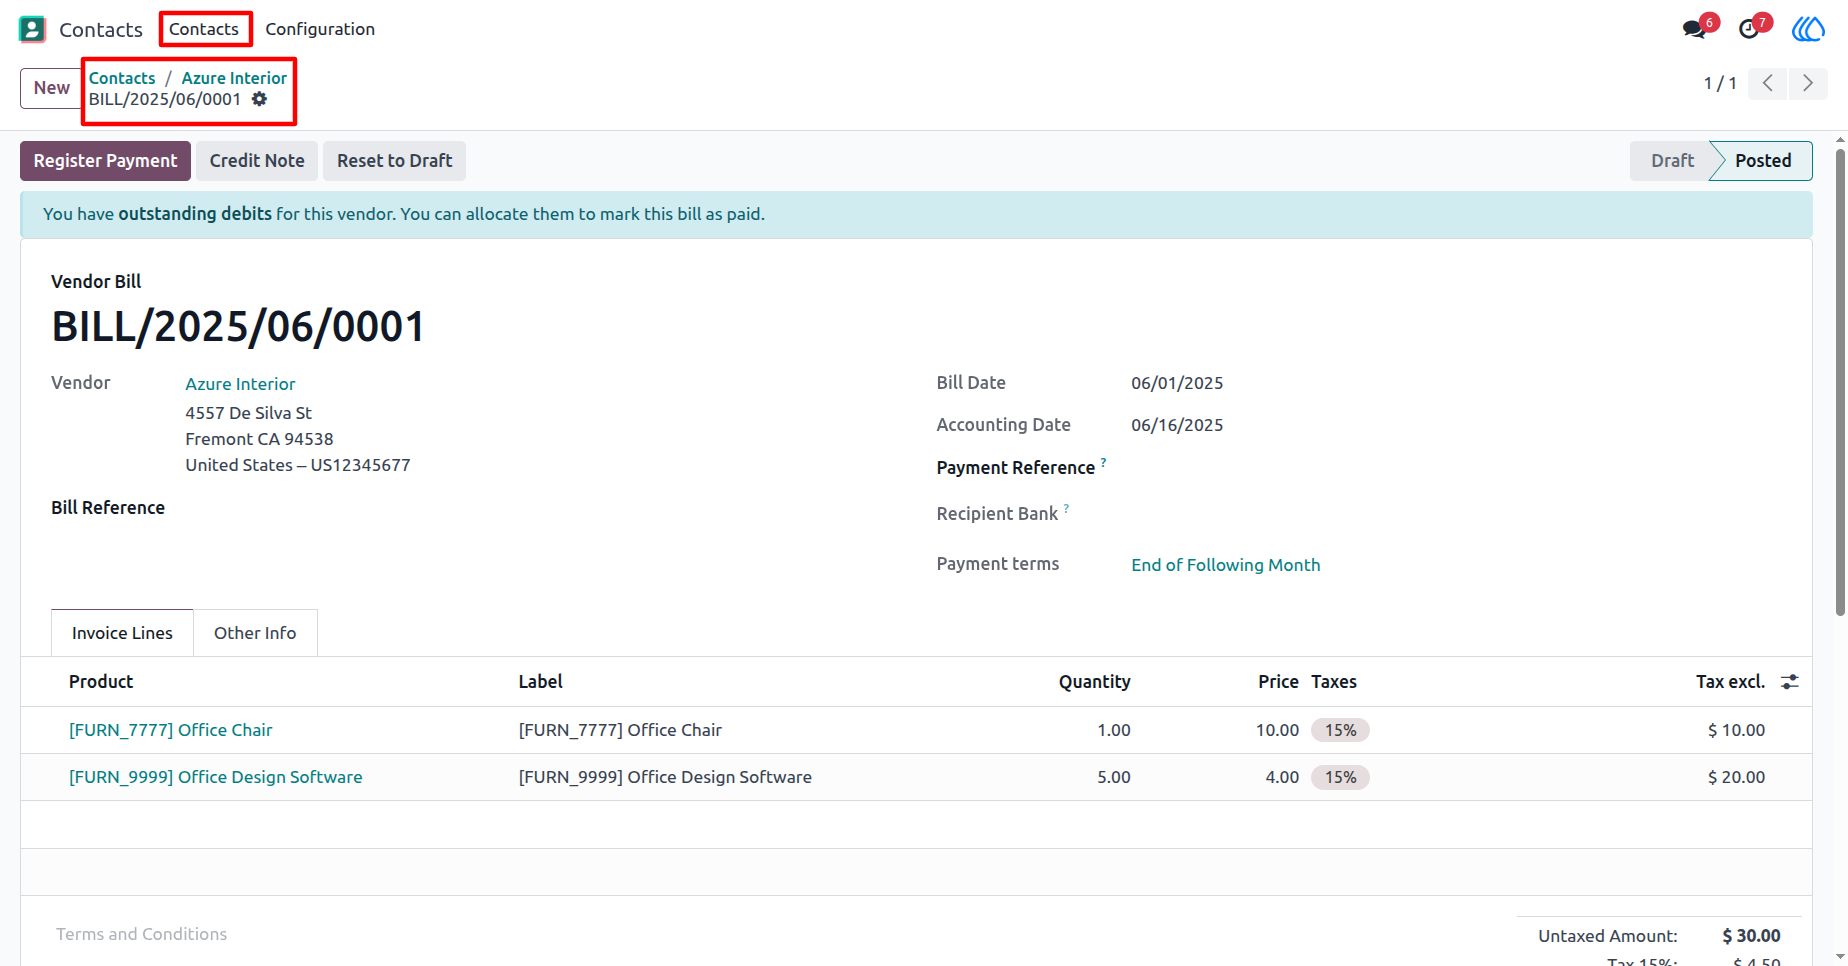Screen dimensions: 1848x966
Task: Open [FURN_9999] Office Design Software product link
Action: click(x=215, y=777)
